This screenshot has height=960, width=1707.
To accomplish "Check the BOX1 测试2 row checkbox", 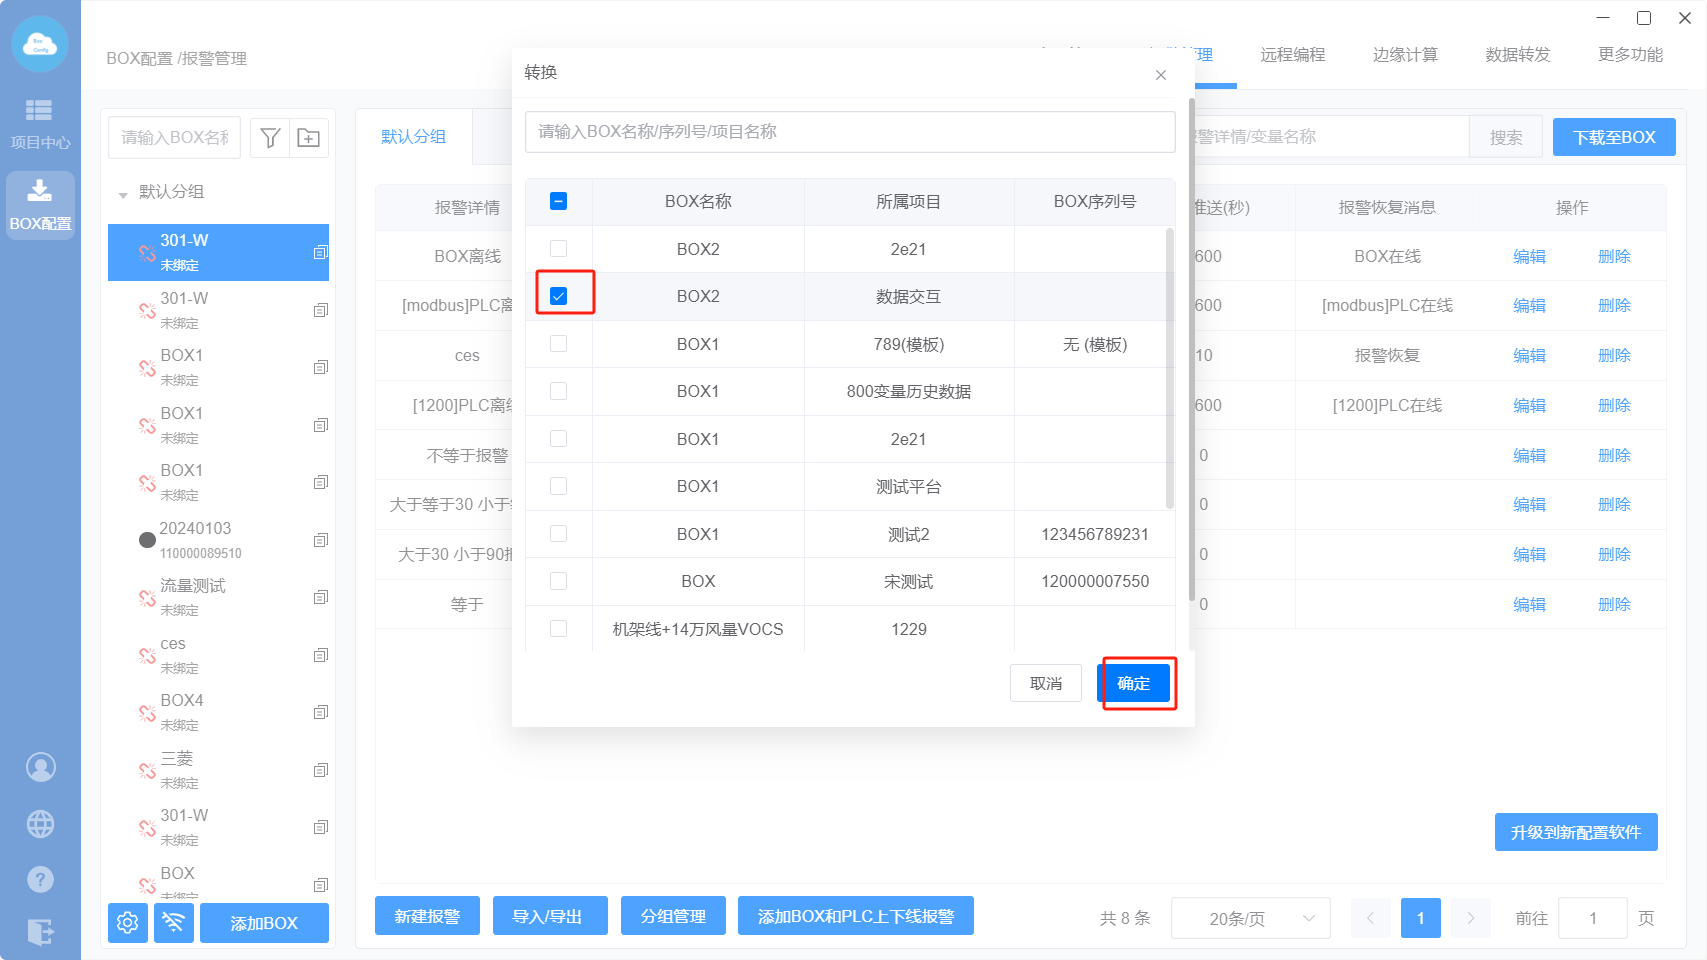I will coord(559,534).
